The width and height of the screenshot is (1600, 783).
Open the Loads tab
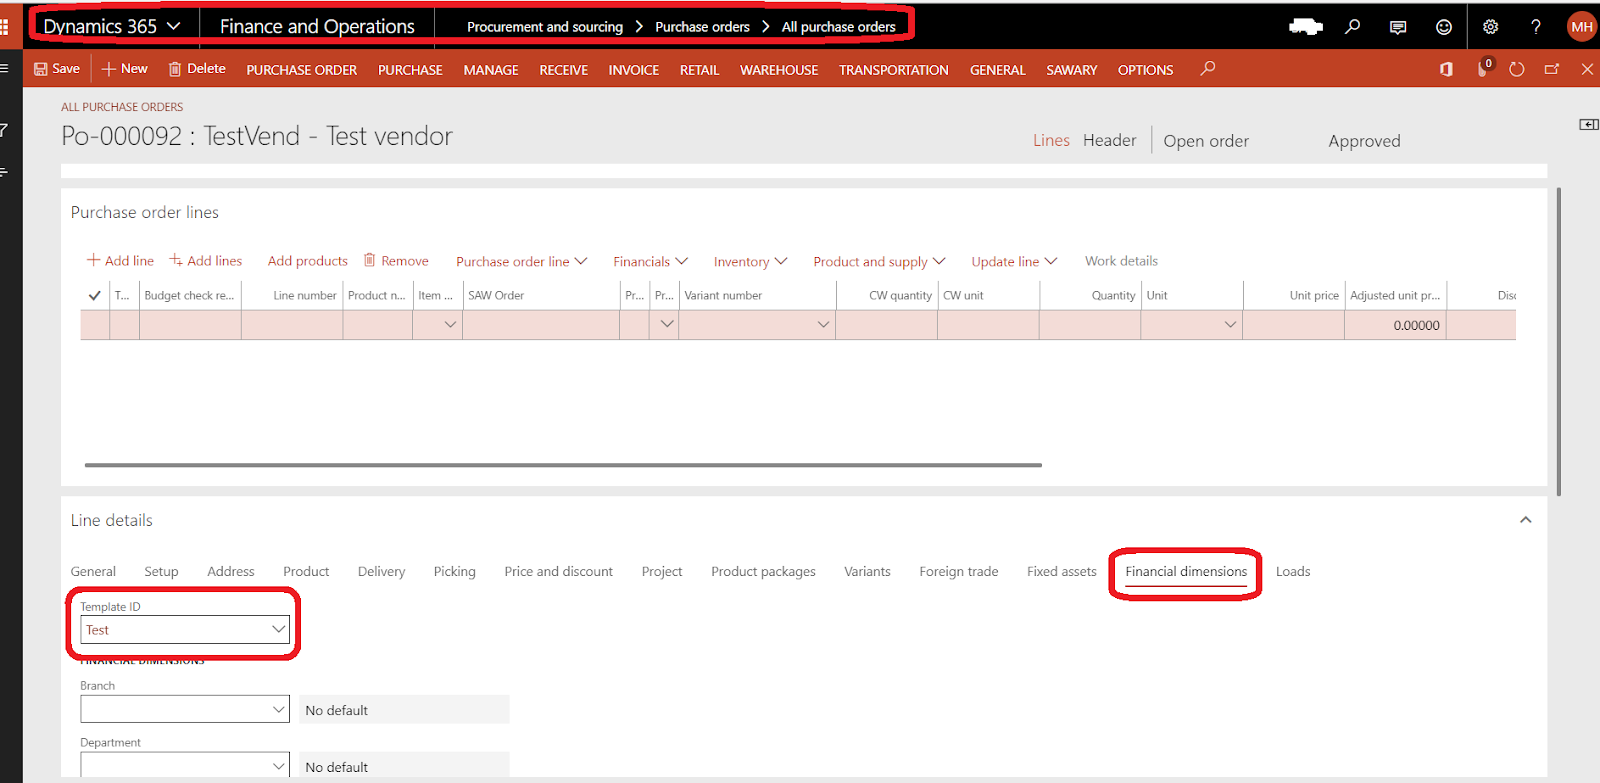click(1293, 571)
